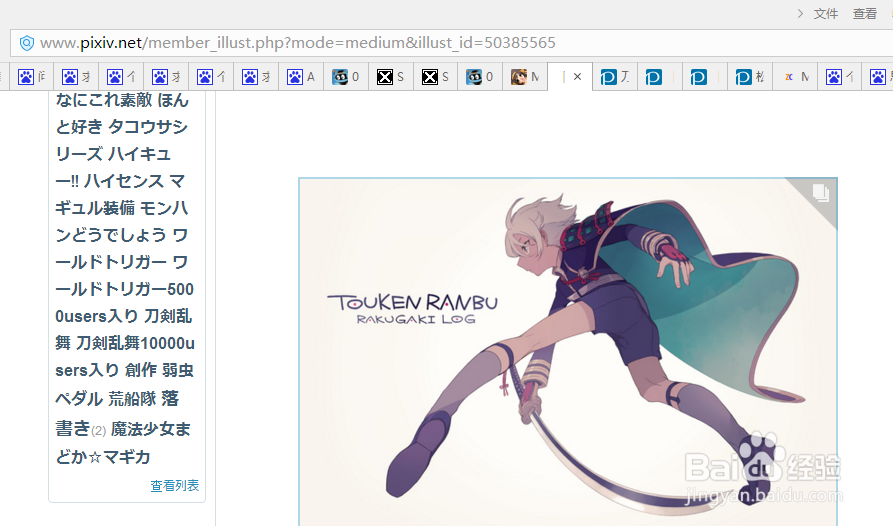Expand the chevron arrow beside 文件 menu
This screenshot has height=526, width=893.
(x=800, y=14)
